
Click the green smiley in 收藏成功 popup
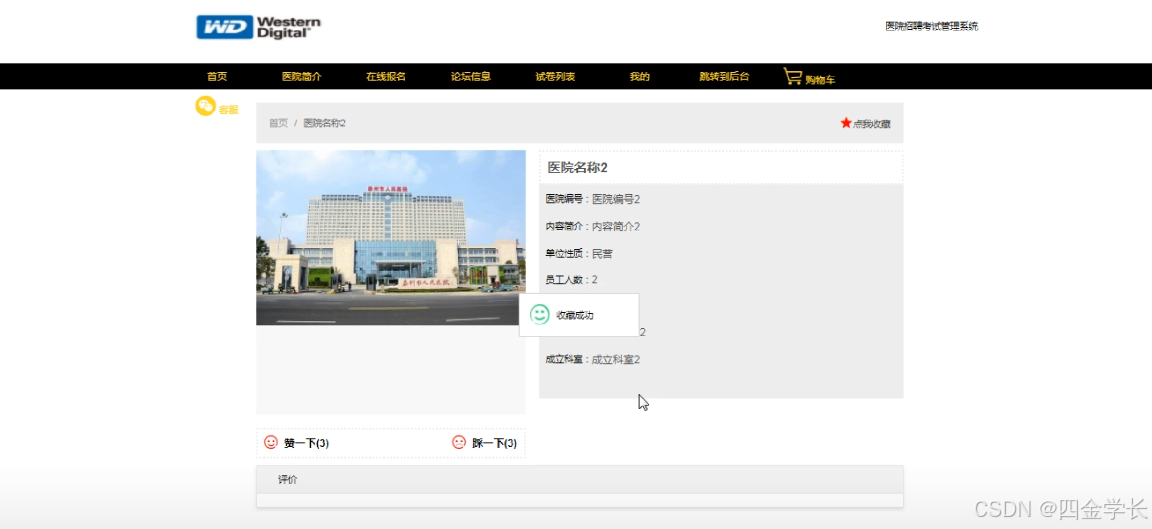click(x=540, y=314)
